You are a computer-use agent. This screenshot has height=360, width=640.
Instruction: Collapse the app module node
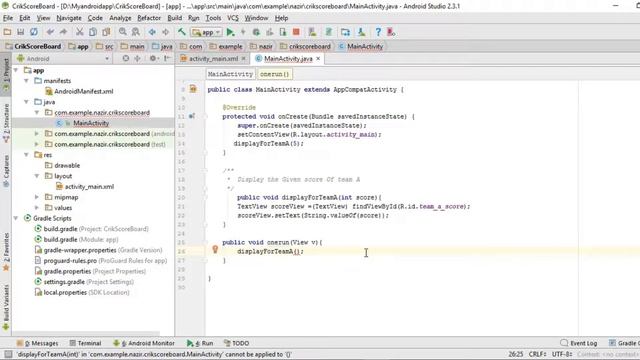[16, 70]
